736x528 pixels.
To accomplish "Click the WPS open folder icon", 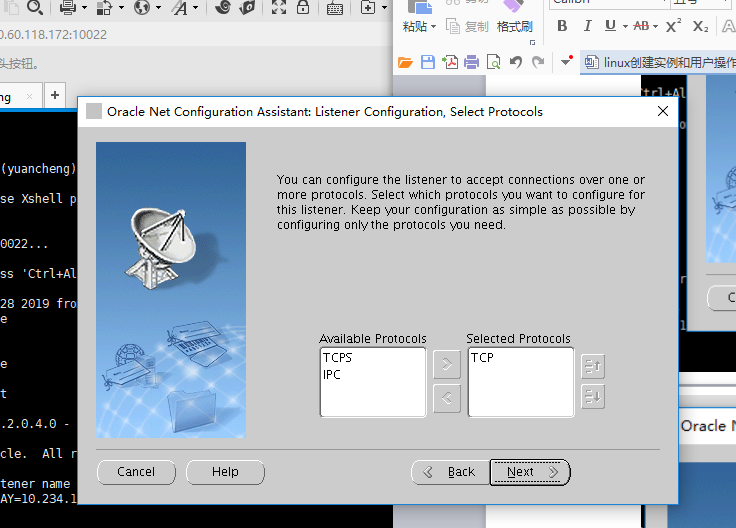I will pyautogui.click(x=405, y=62).
